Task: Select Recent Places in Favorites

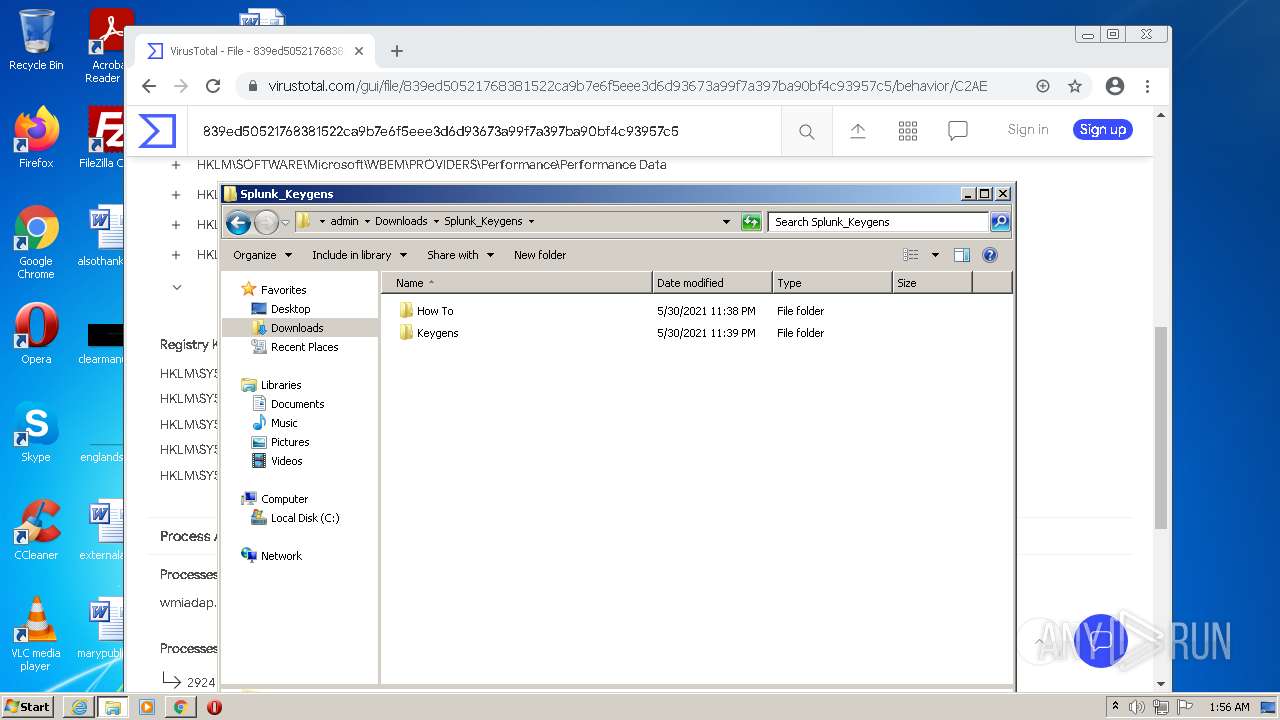Action: (x=304, y=347)
